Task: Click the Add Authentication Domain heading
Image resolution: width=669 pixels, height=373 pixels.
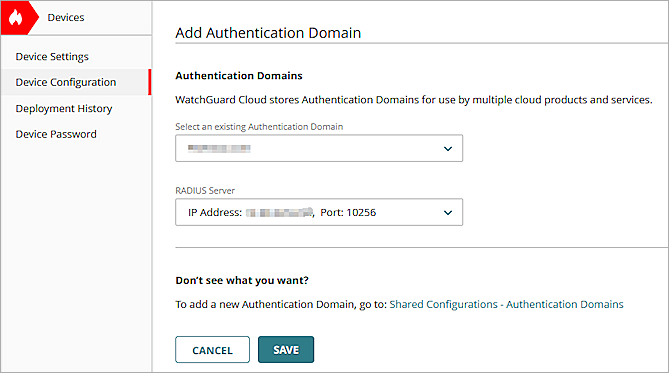Action: [268, 33]
